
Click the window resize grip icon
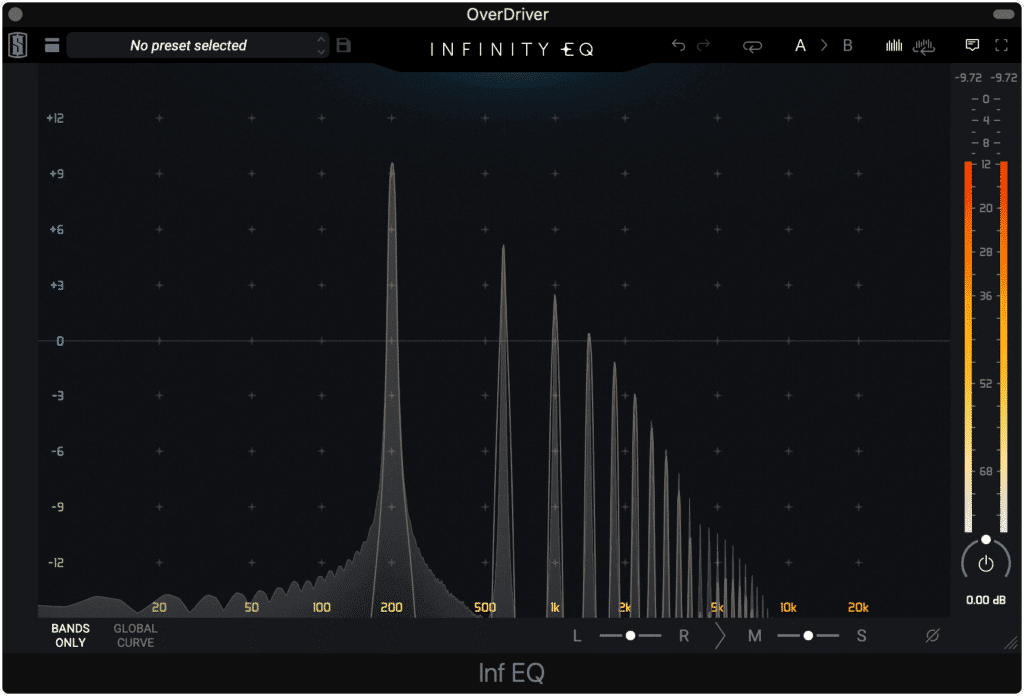click(x=1012, y=642)
